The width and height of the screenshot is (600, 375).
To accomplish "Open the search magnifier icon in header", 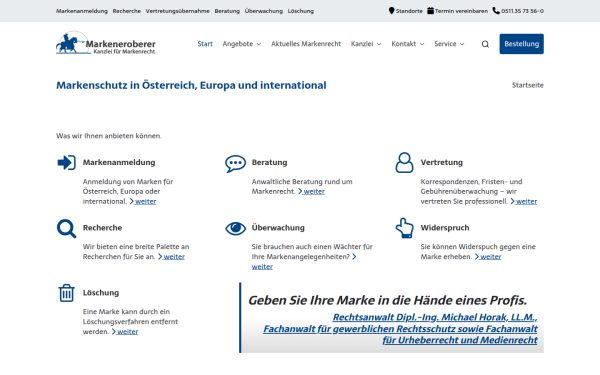I will (485, 44).
